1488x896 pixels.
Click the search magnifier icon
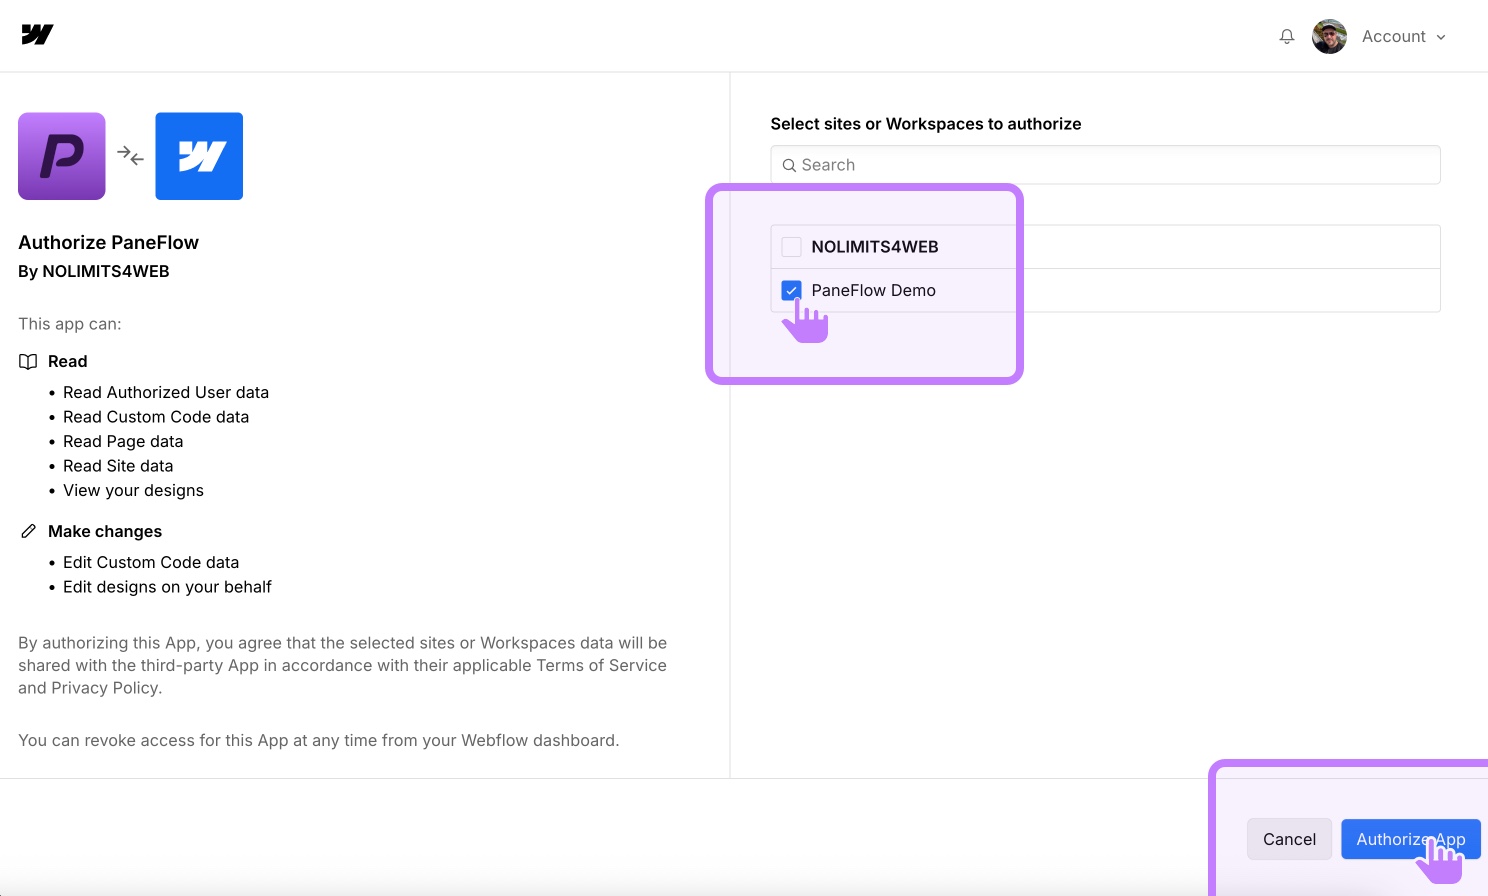tap(789, 165)
